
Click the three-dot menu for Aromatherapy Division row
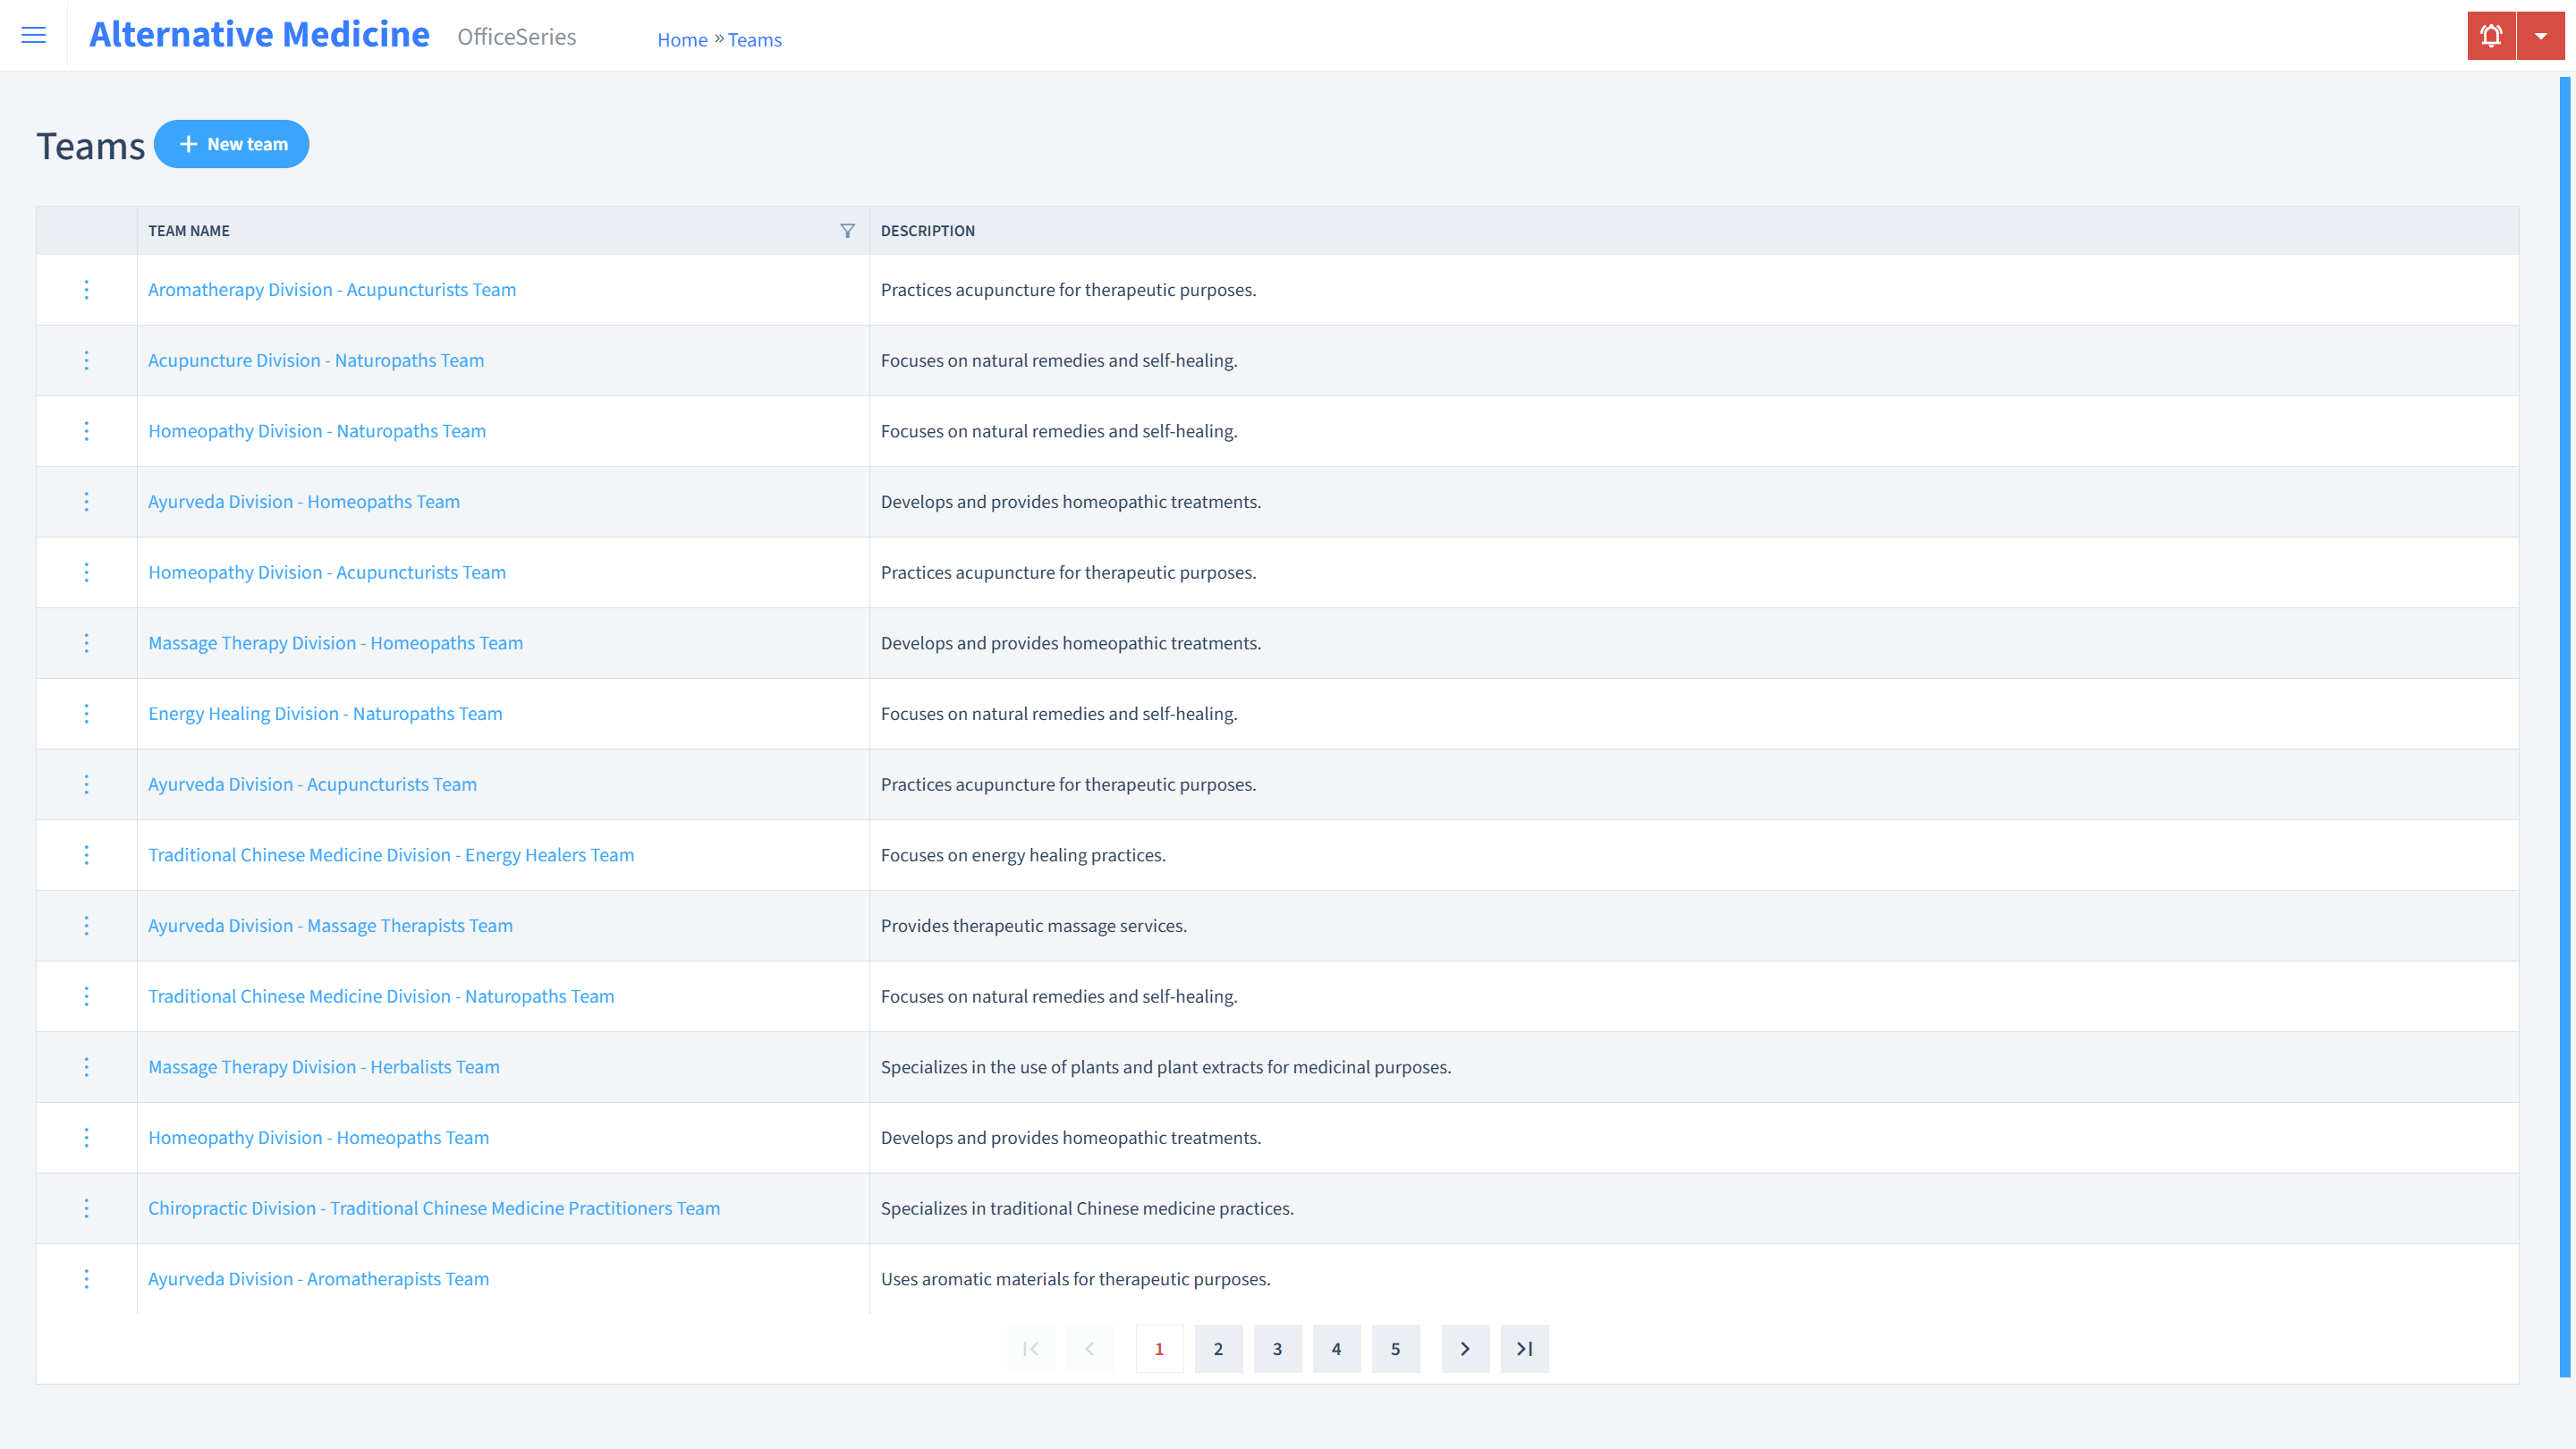click(x=87, y=288)
